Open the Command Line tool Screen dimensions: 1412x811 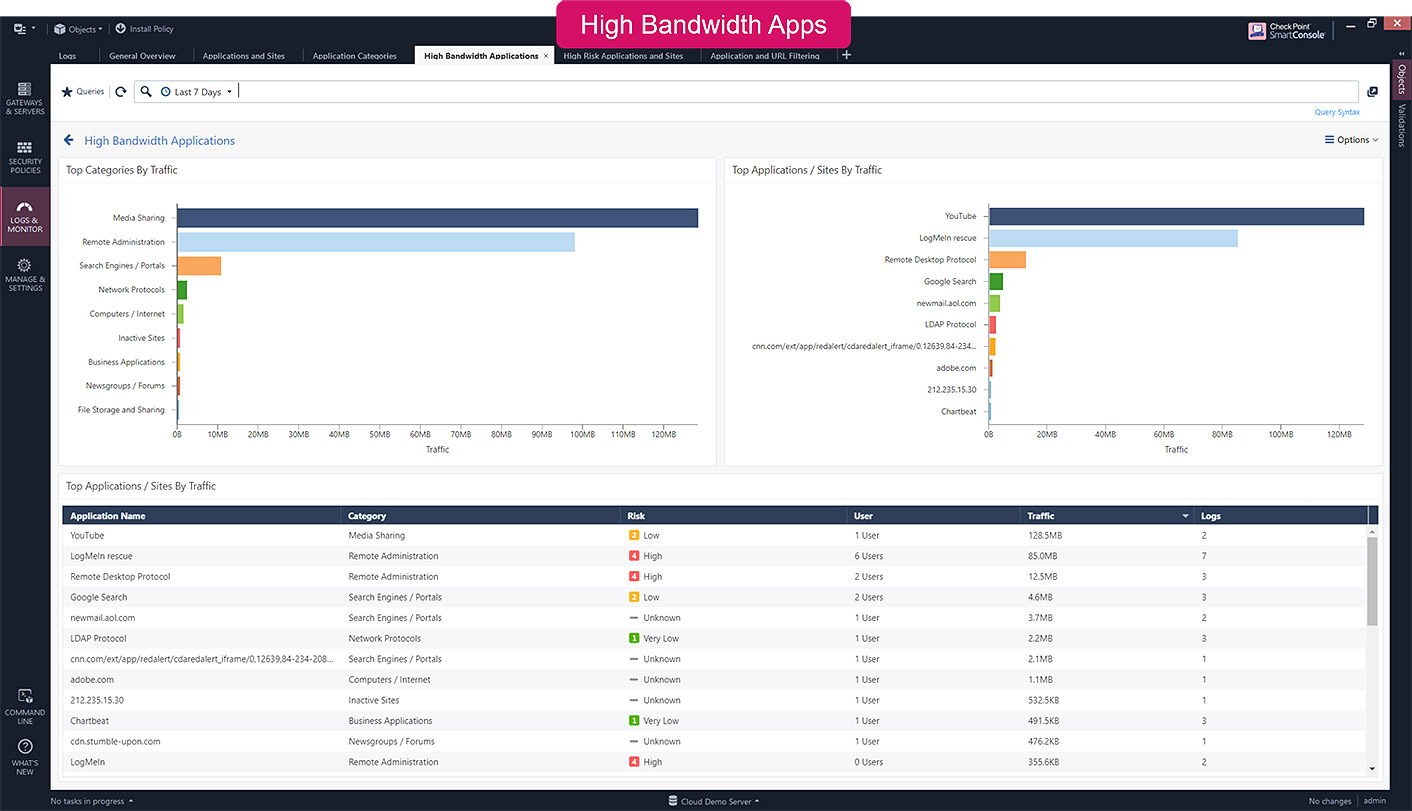pyautogui.click(x=25, y=706)
